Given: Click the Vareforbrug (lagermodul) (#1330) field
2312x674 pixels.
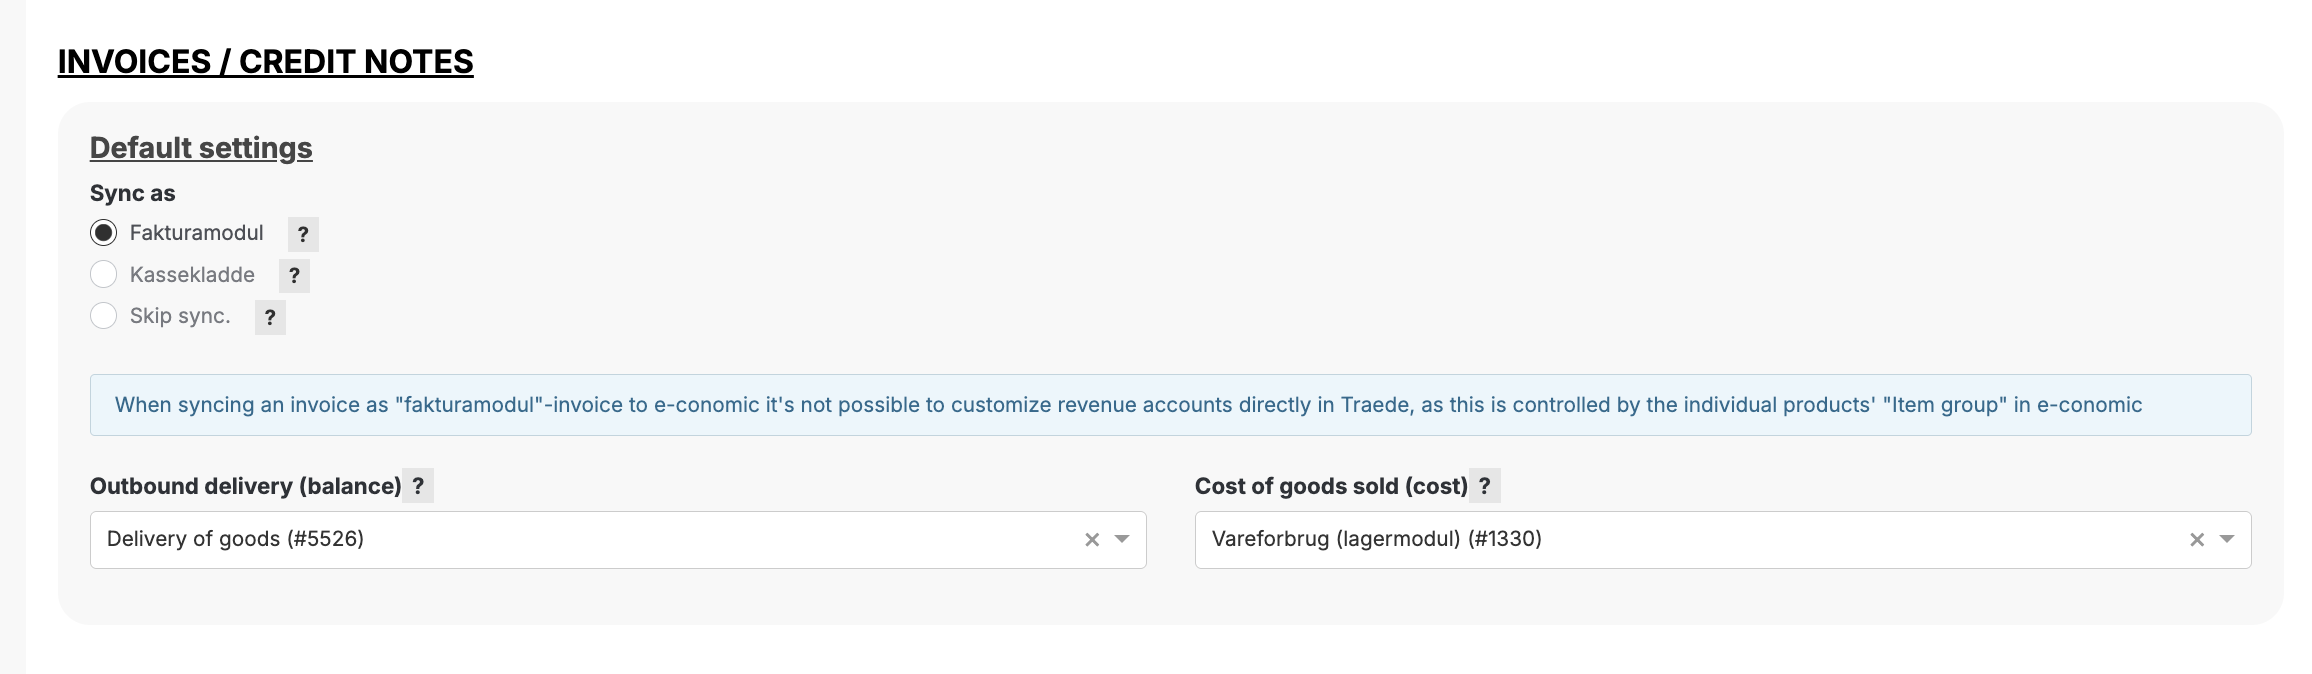Looking at the screenshot, I should [x=1680, y=540].
